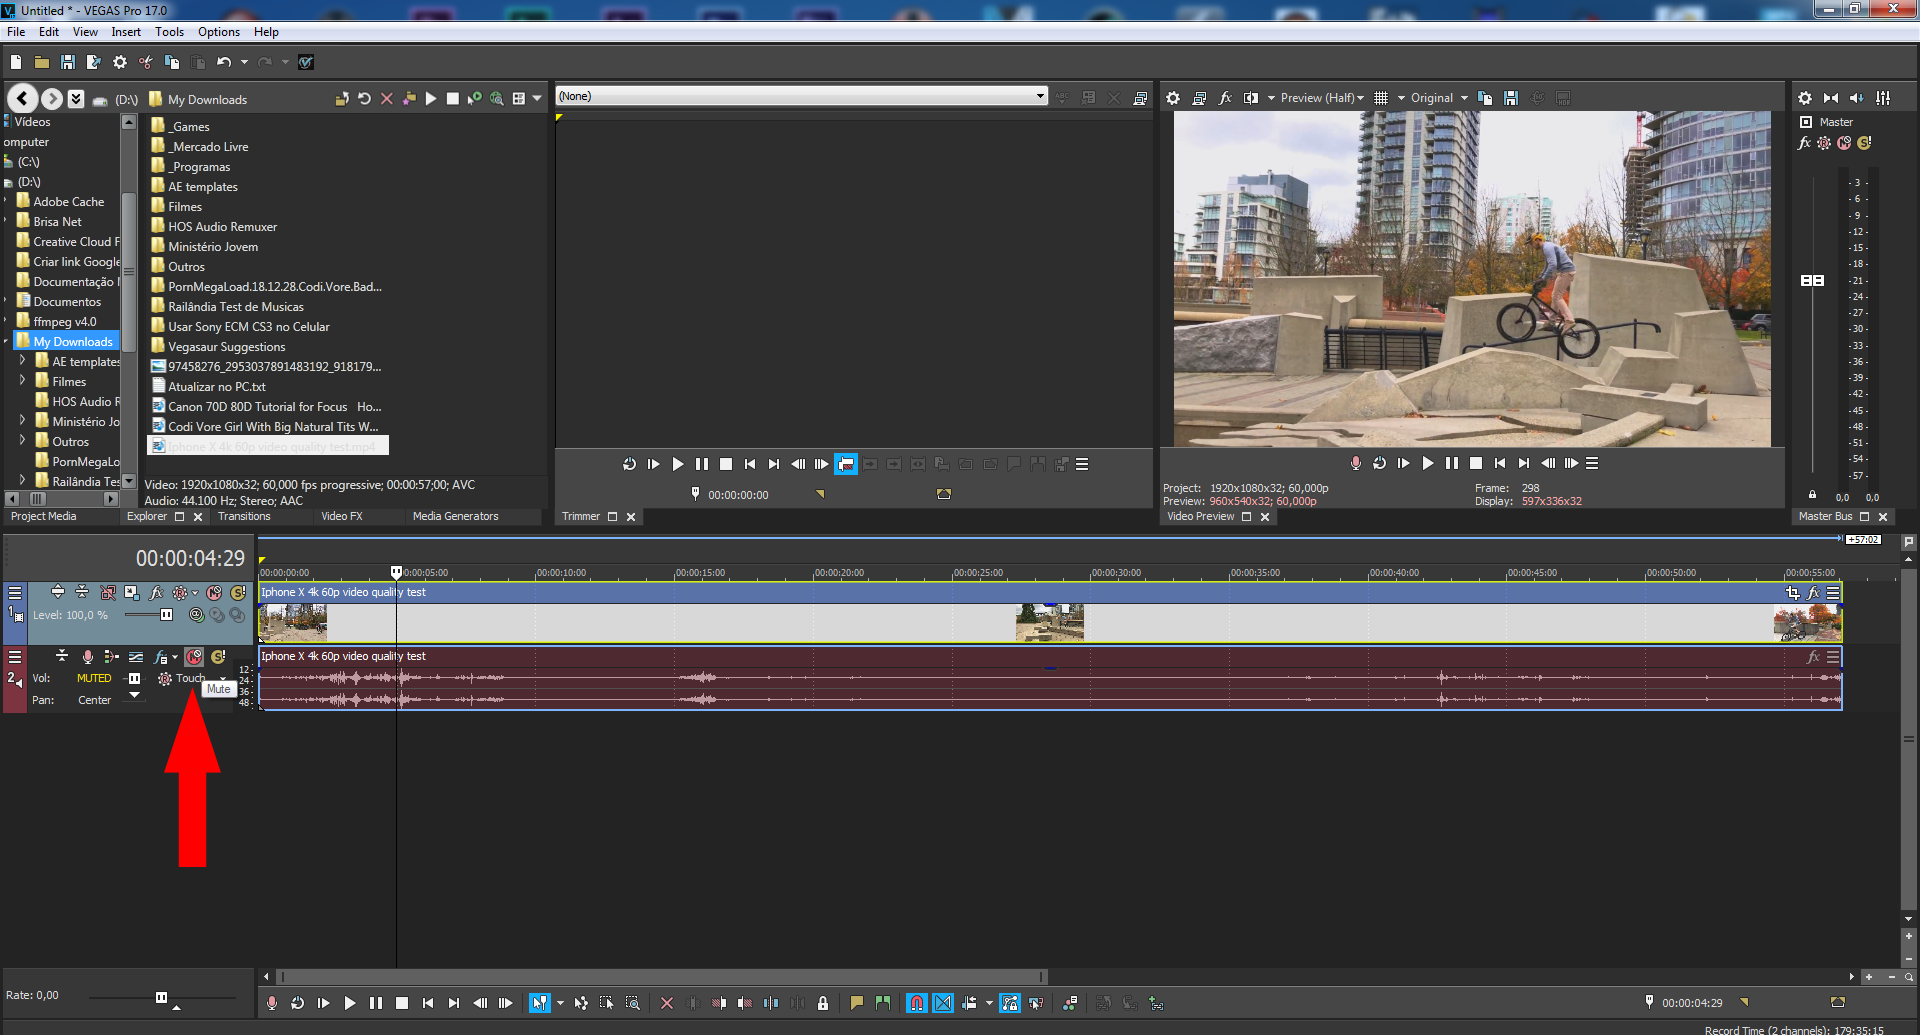Open Track FX on the video track
The height and width of the screenshot is (1035, 1920).
click(156, 593)
